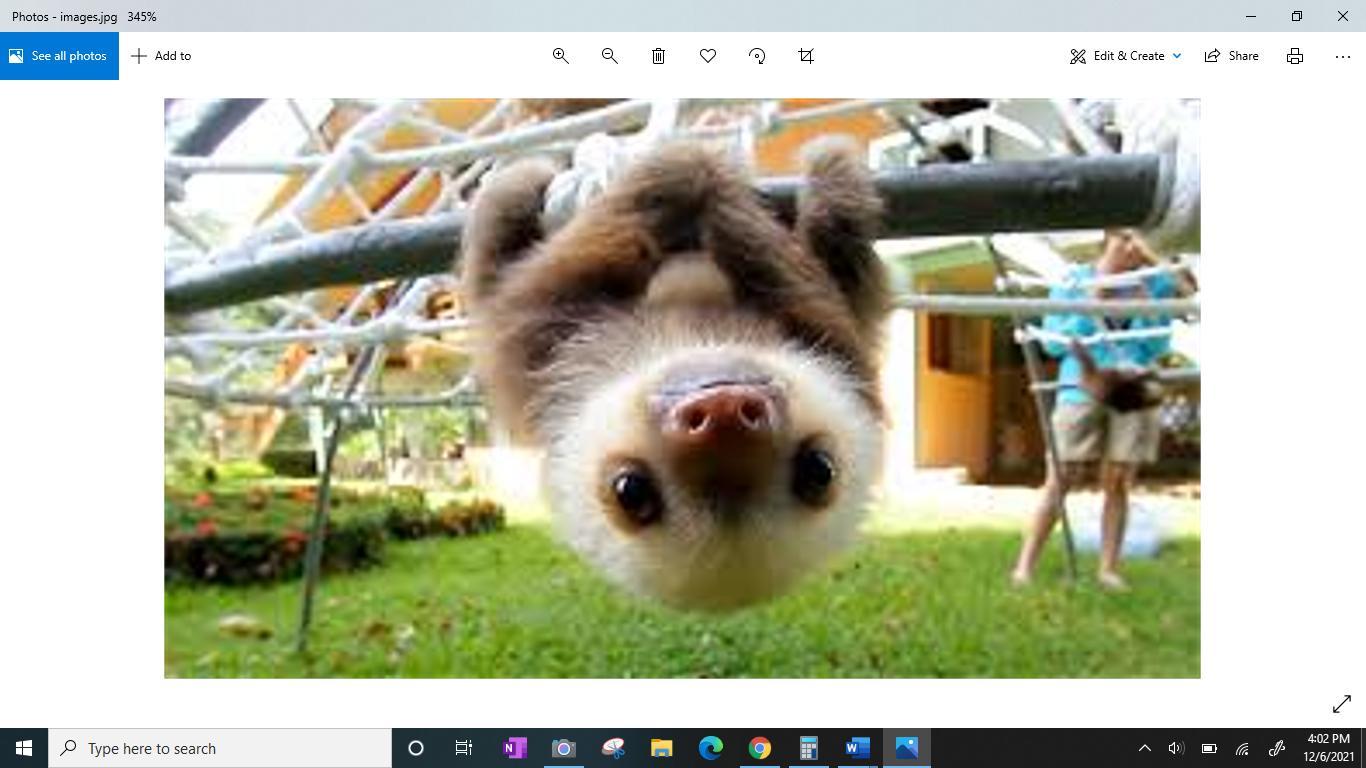Screen dimensions: 1366x768
Task: Open the See more ellipsis menu
Action: pos(1343,56)
